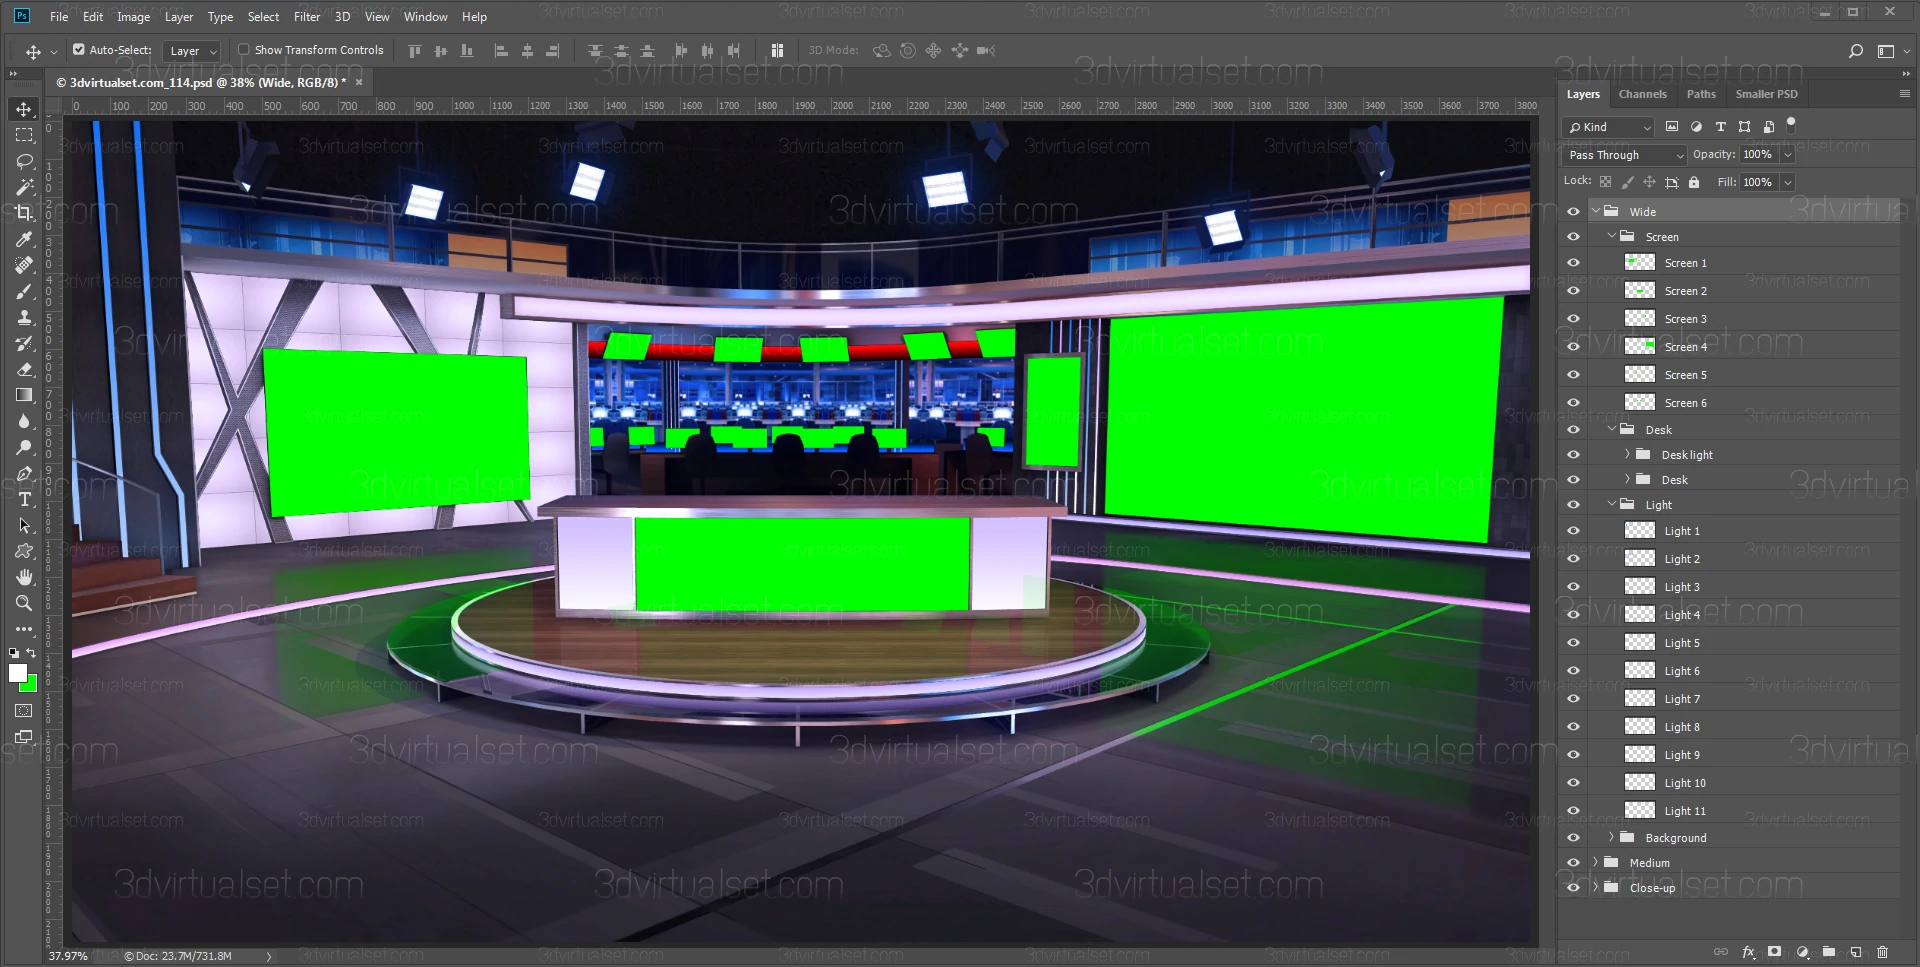
Task: Open the workspace switcher icon
Action: [1886, 51]
